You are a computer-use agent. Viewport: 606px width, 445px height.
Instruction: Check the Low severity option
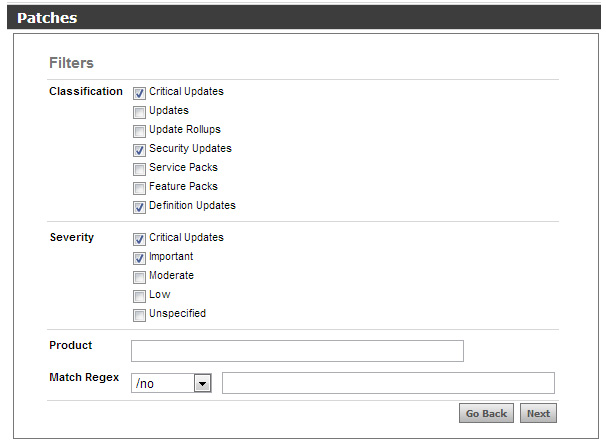tap(139, 296)
